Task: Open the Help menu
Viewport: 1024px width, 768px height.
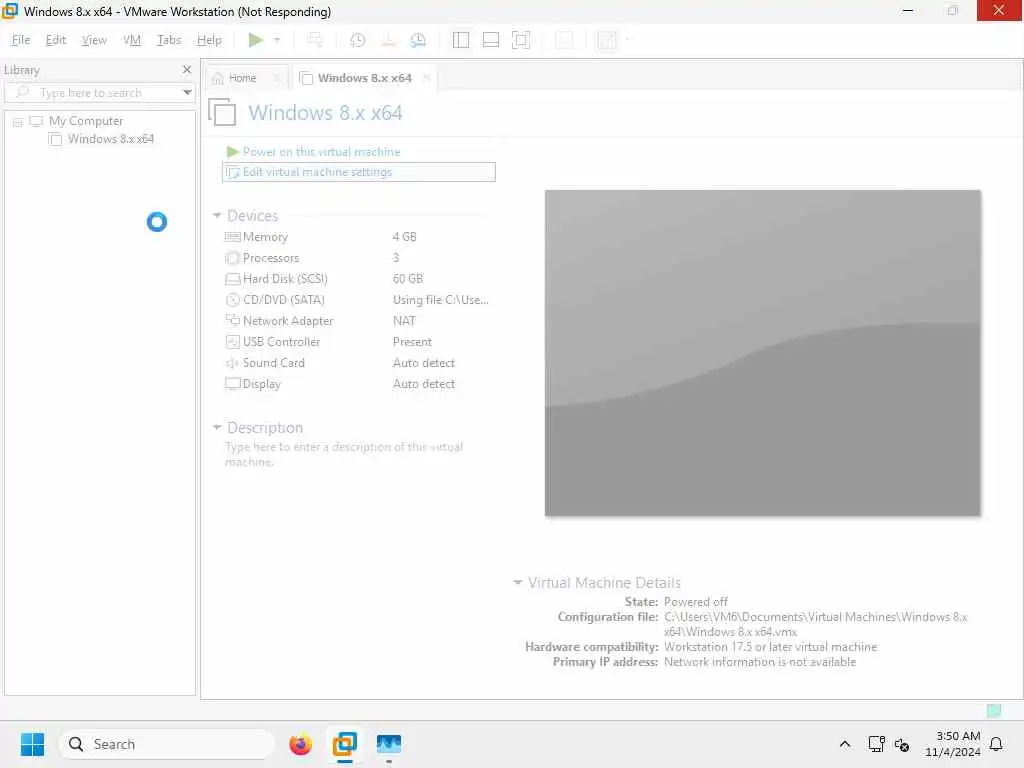Action: click(209, 40)
